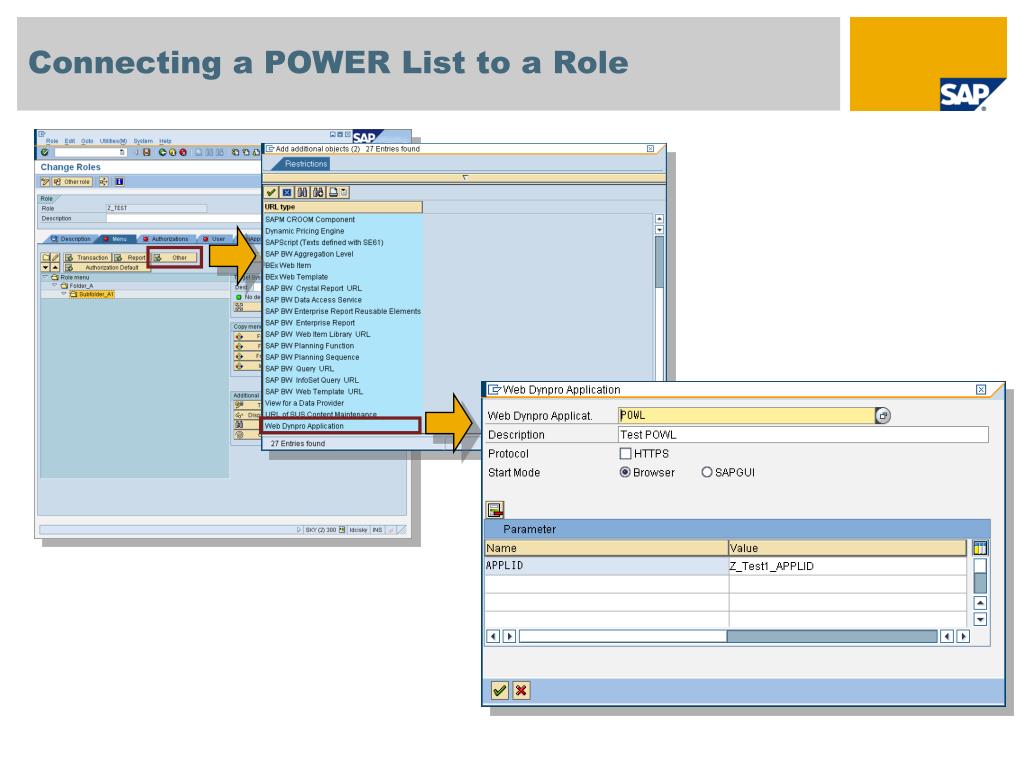Image resolution: width=1024 pixels, height=768 pixels.
Task: Open value help next to the POWL field
Action: tap(883, 415)
